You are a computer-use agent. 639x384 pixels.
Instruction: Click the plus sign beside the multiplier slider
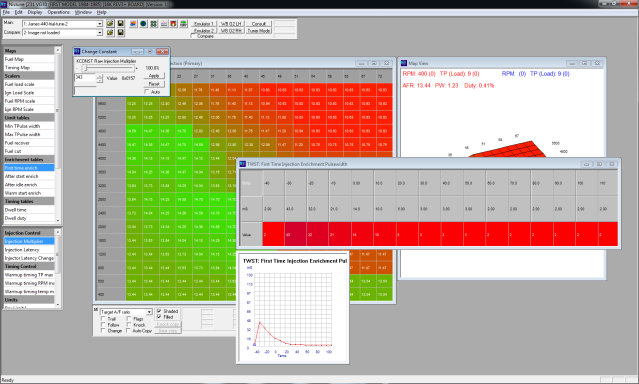click(x=137, y=68)
